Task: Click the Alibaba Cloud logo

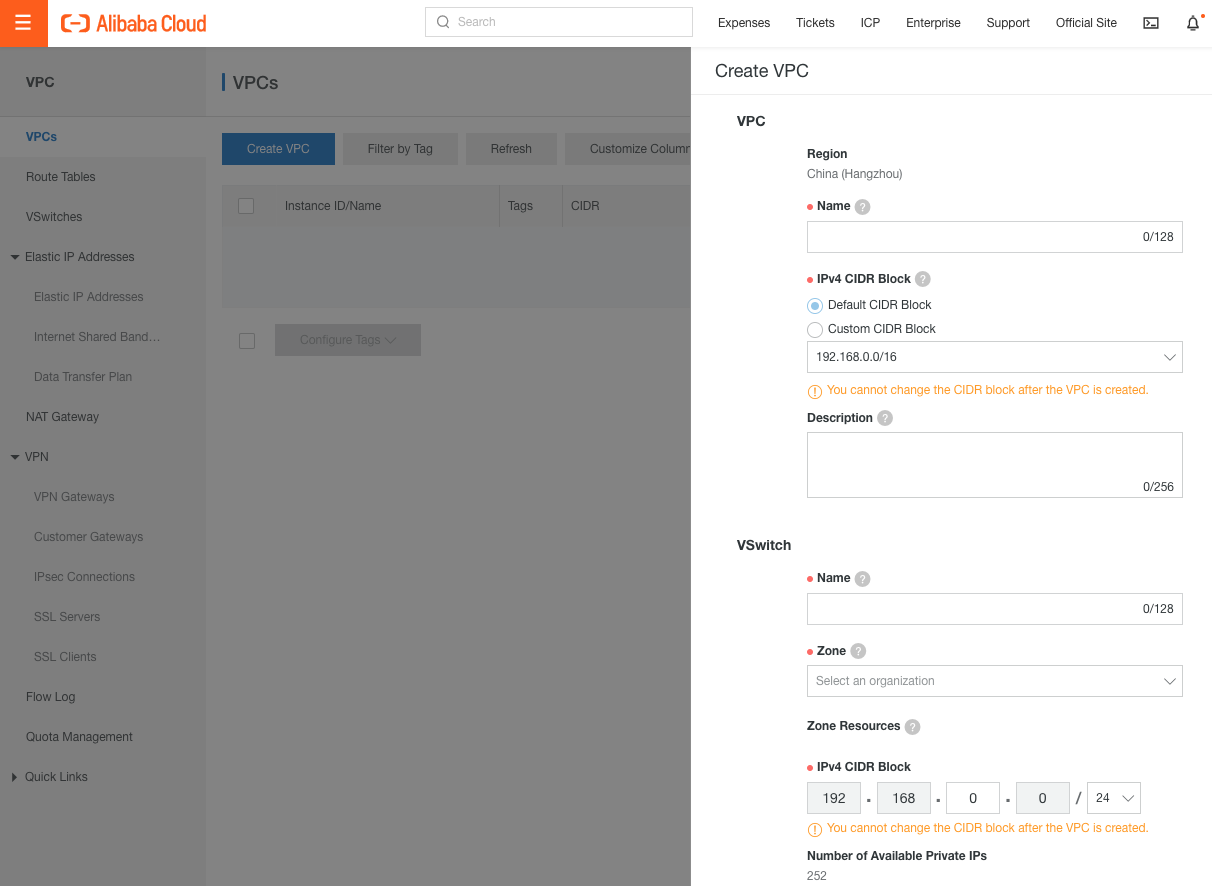Action: pyautogui.click(x=134, y=23)
